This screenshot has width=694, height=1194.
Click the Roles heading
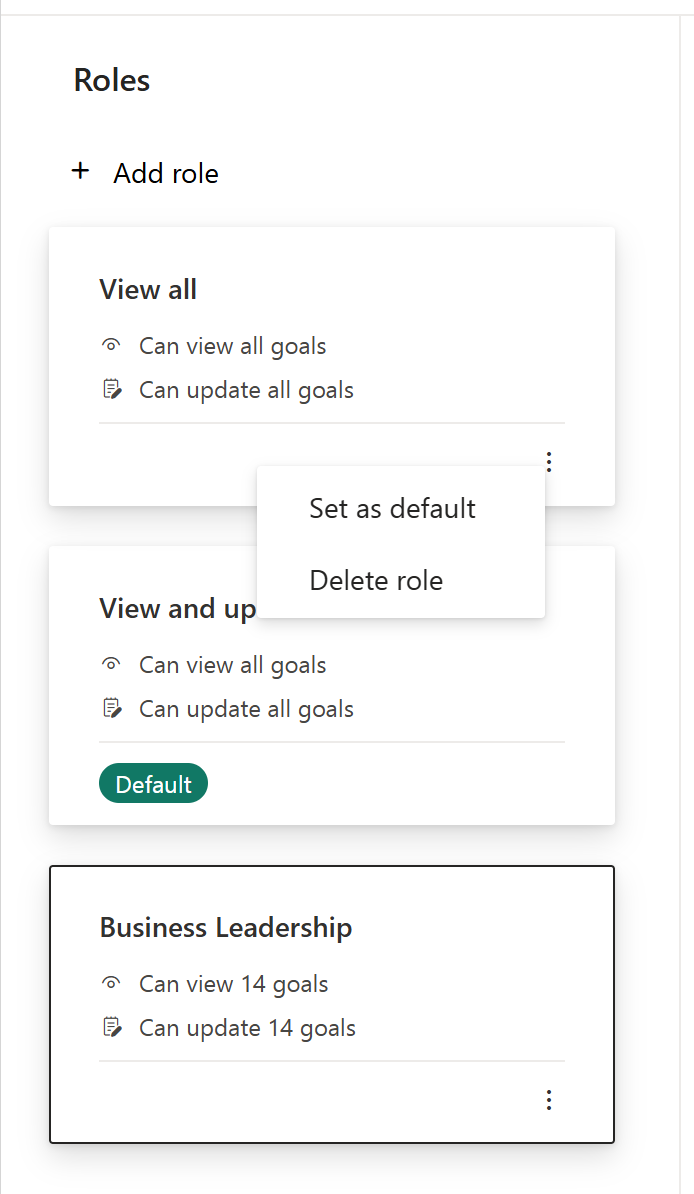tap(111, 80)
